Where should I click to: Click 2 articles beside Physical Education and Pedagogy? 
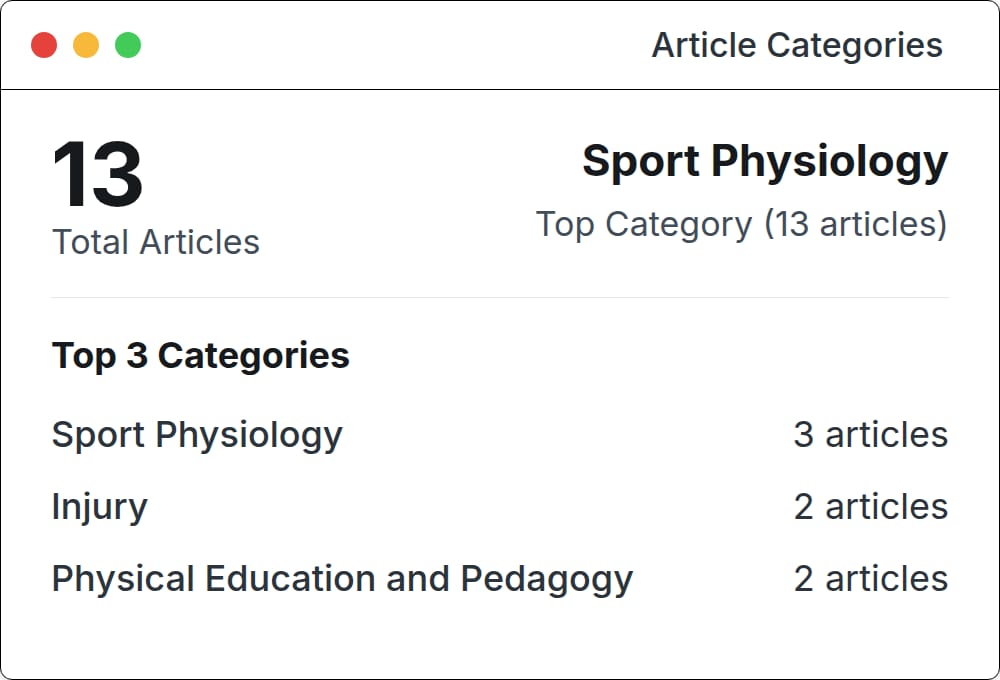870,579
